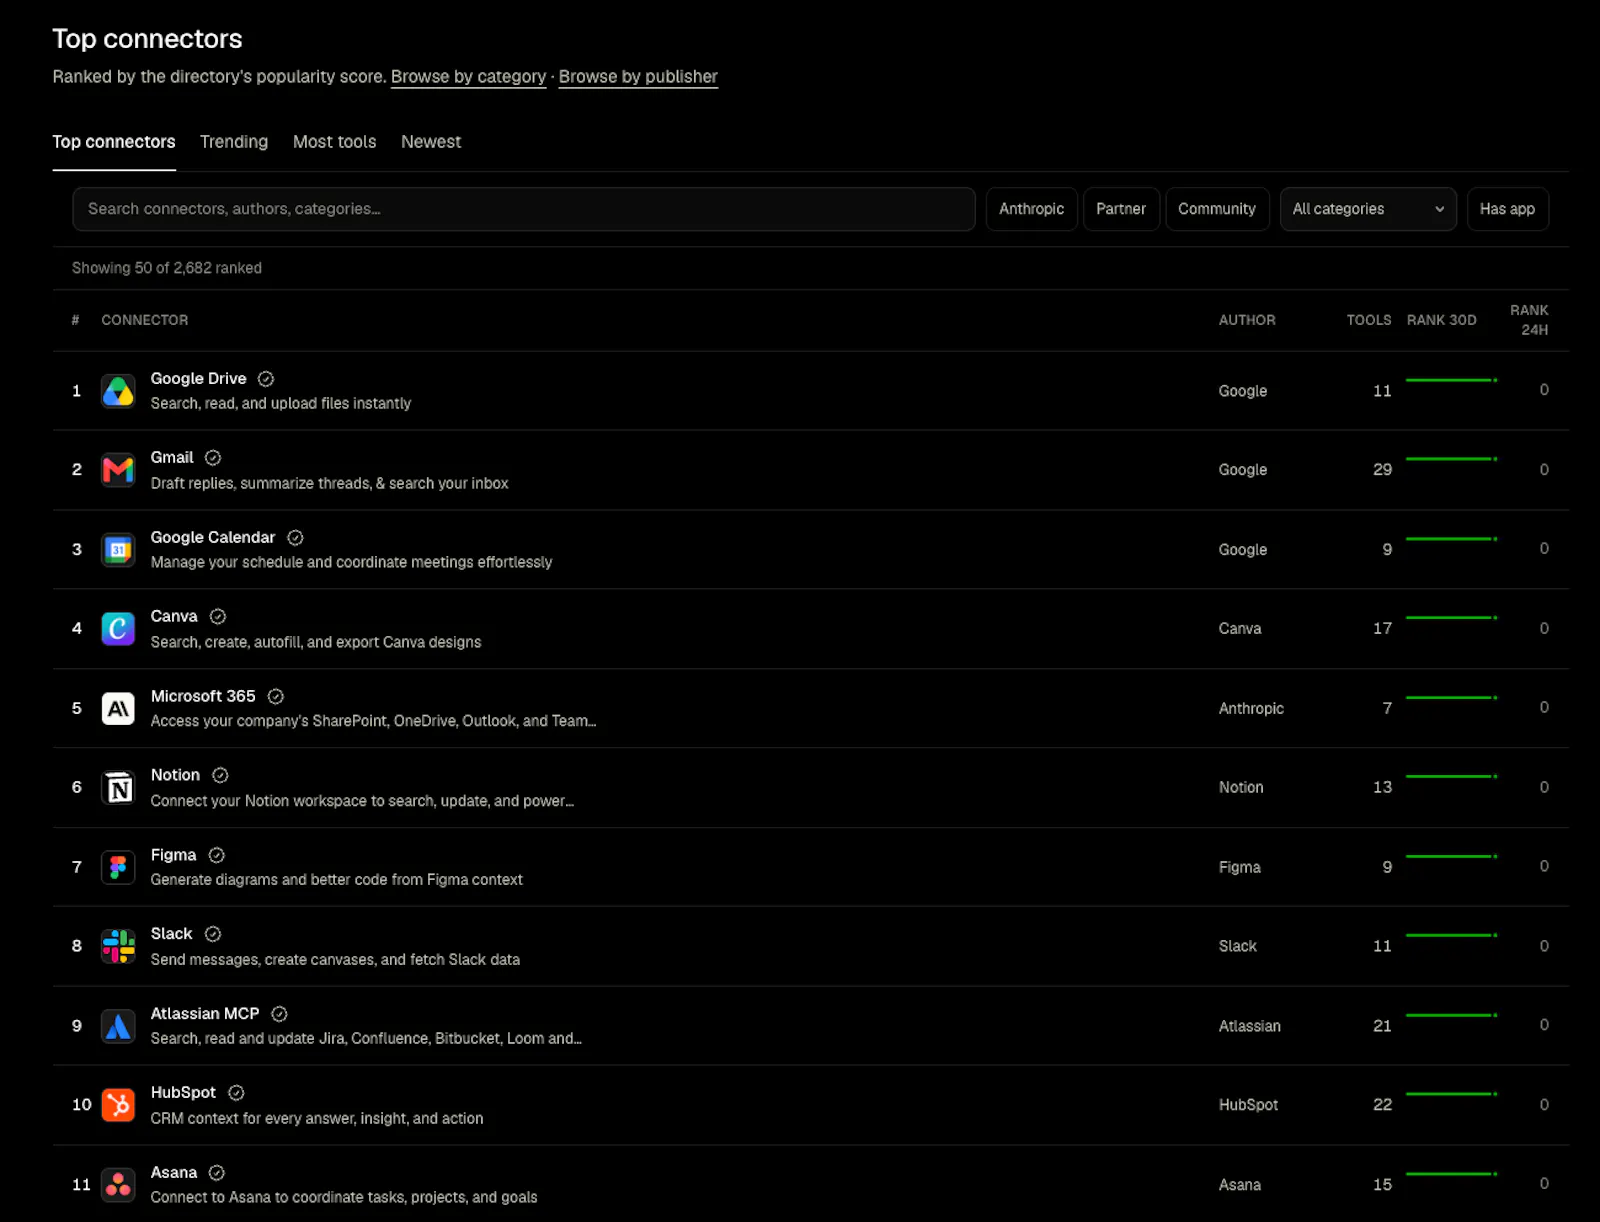Screen dimensions: 1600x1222
Task: Open the Microsoft 365 connector title
Action: point(203,696)
